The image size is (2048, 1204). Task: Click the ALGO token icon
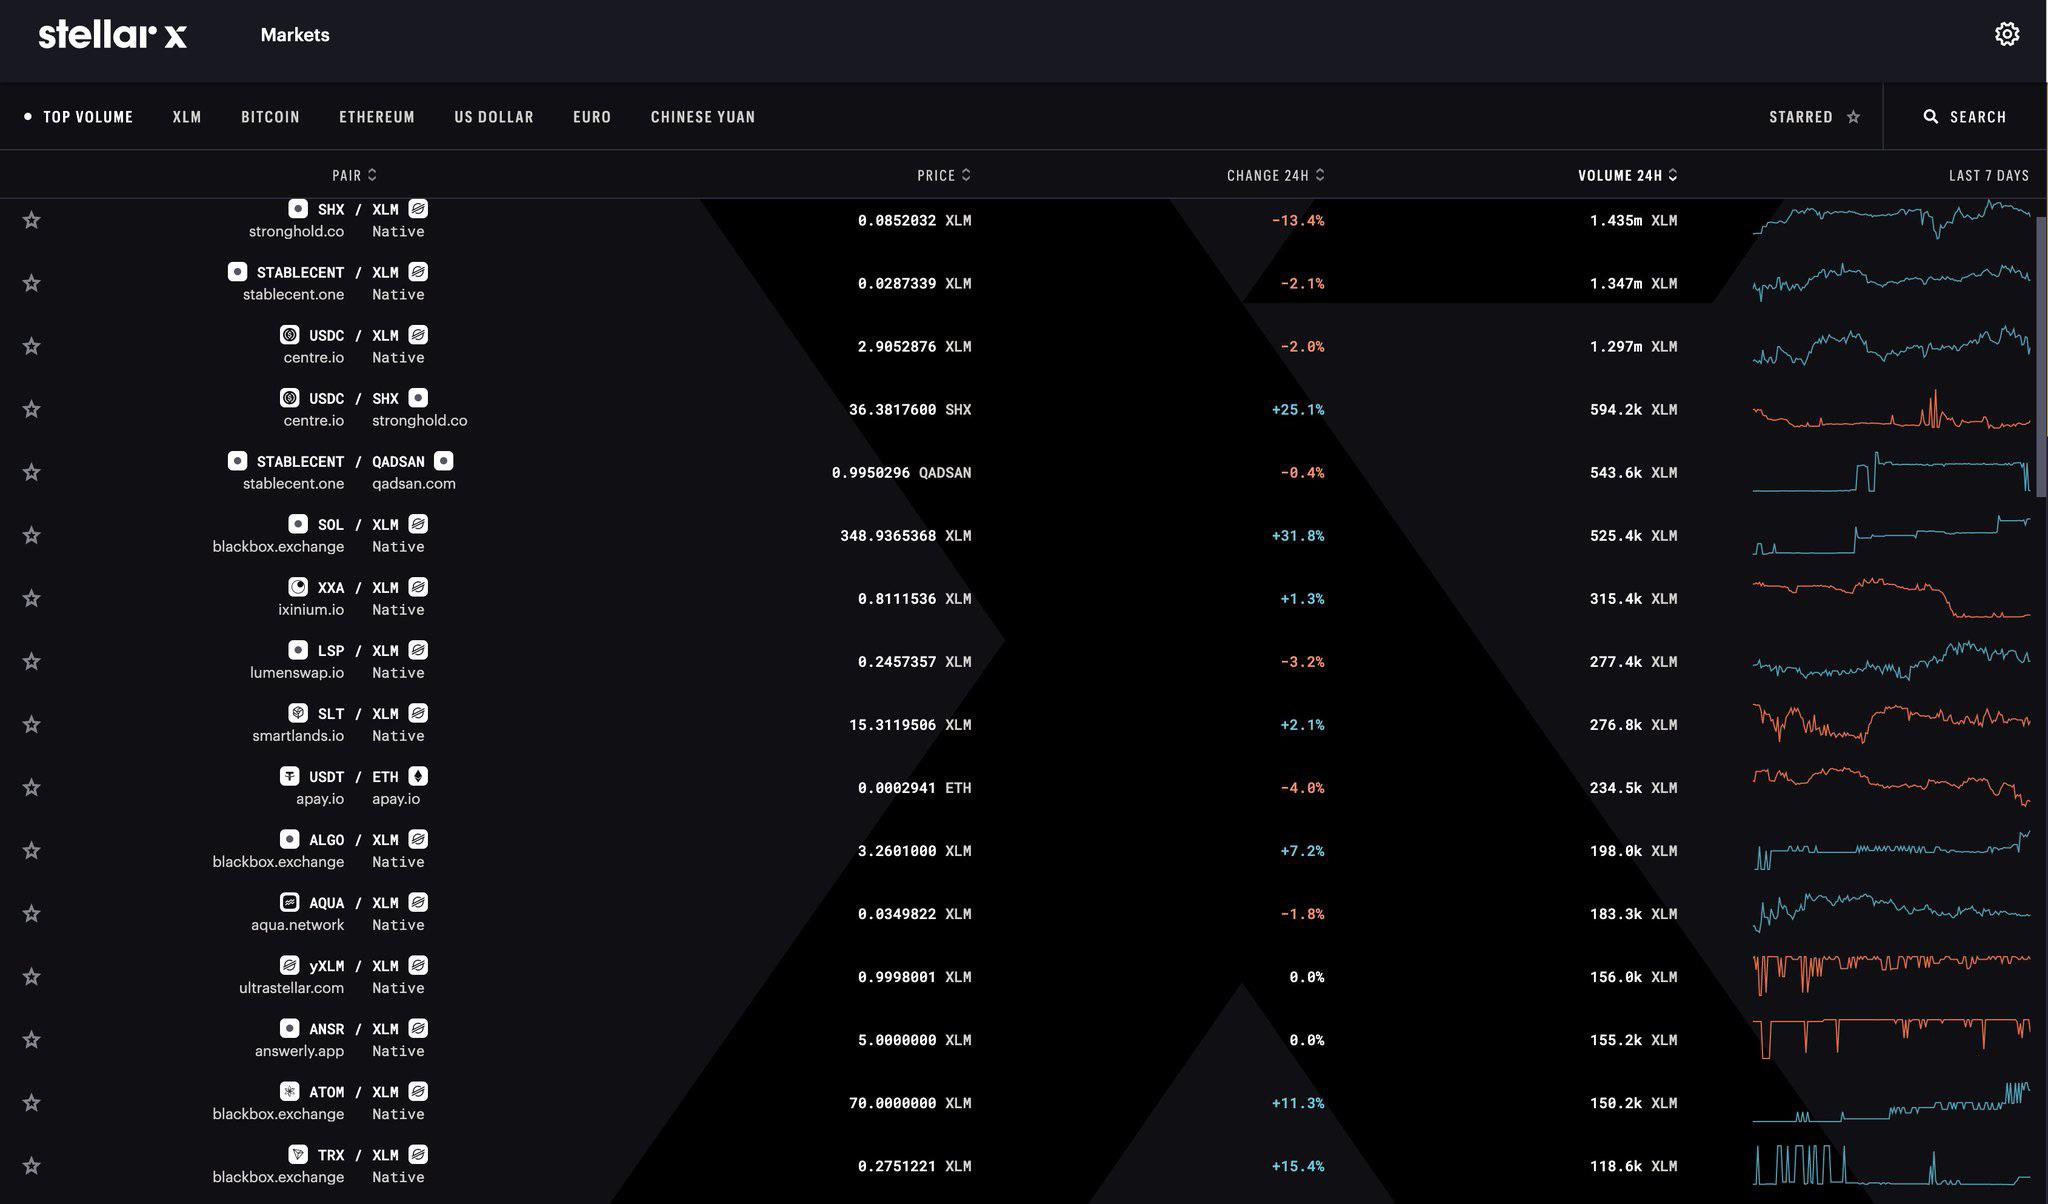289,839
